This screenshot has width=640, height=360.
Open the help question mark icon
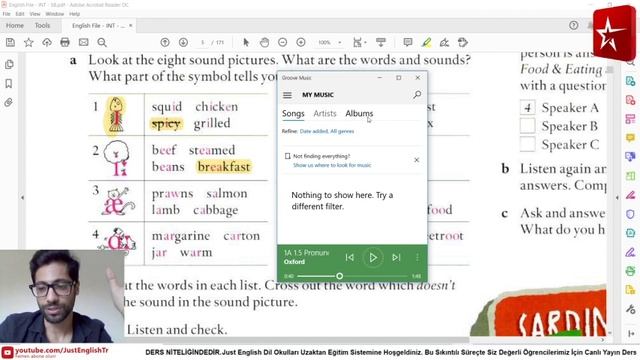click(x=573, y=25)
